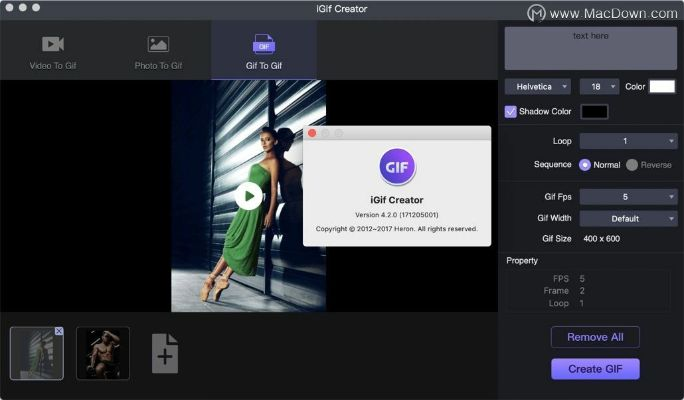The image size is (684, 400).
Task: Click the Property Frame value 2
Action: click(582, 291)
